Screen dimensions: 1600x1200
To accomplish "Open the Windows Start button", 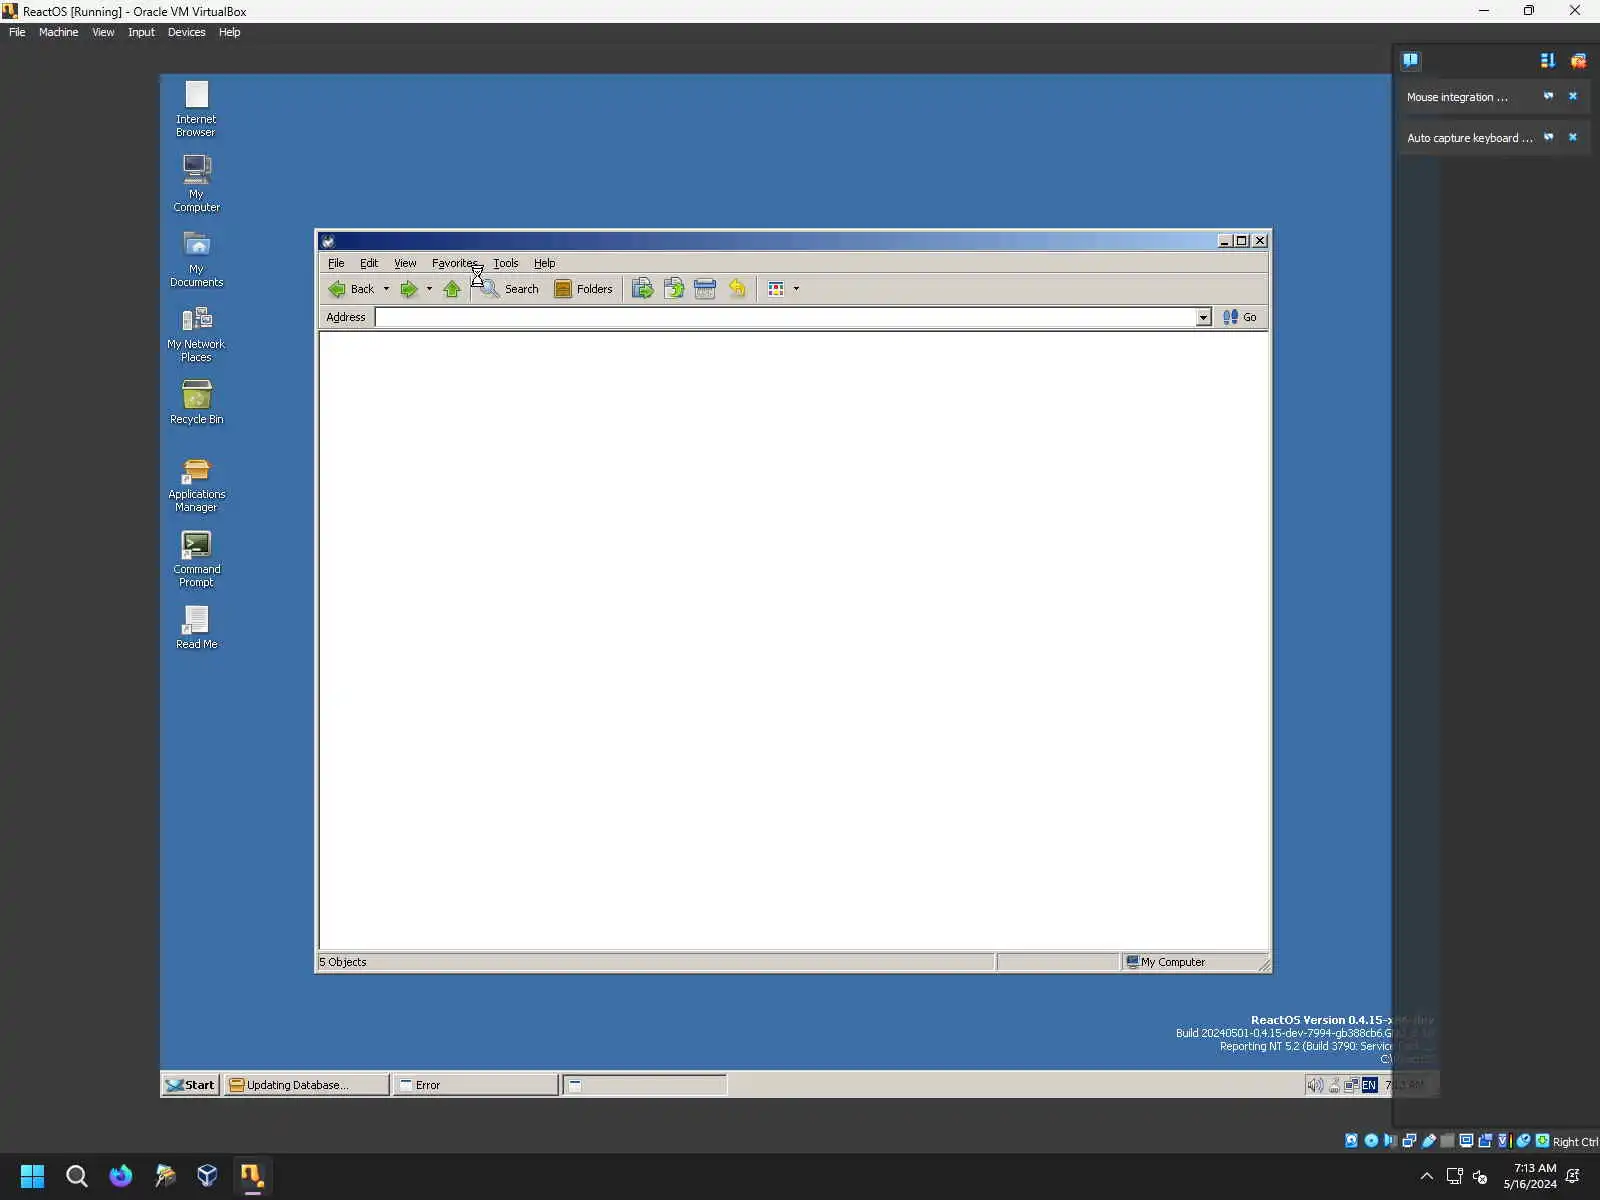I will 32,1176.
